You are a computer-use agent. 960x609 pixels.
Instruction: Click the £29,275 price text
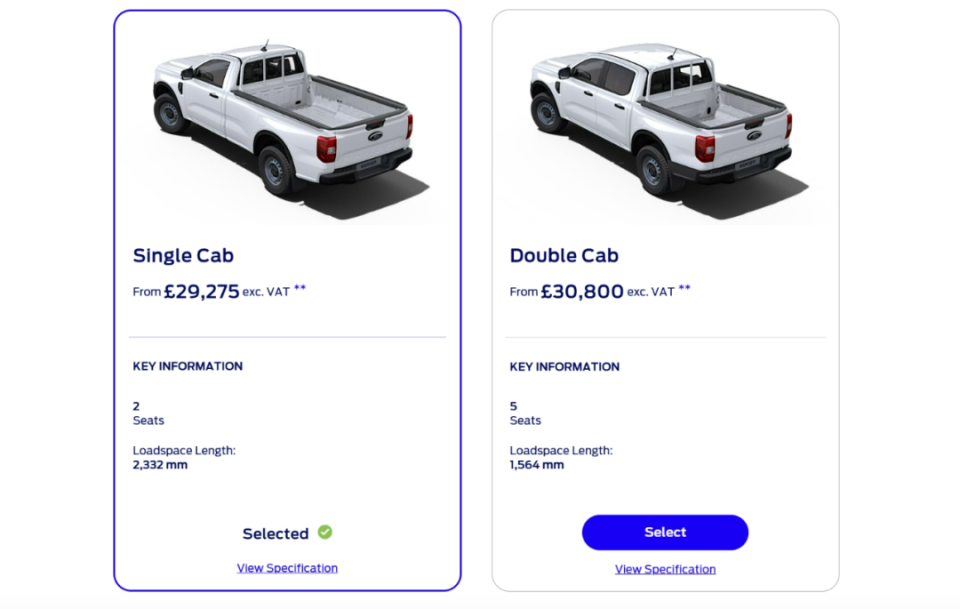coord(201,291)
